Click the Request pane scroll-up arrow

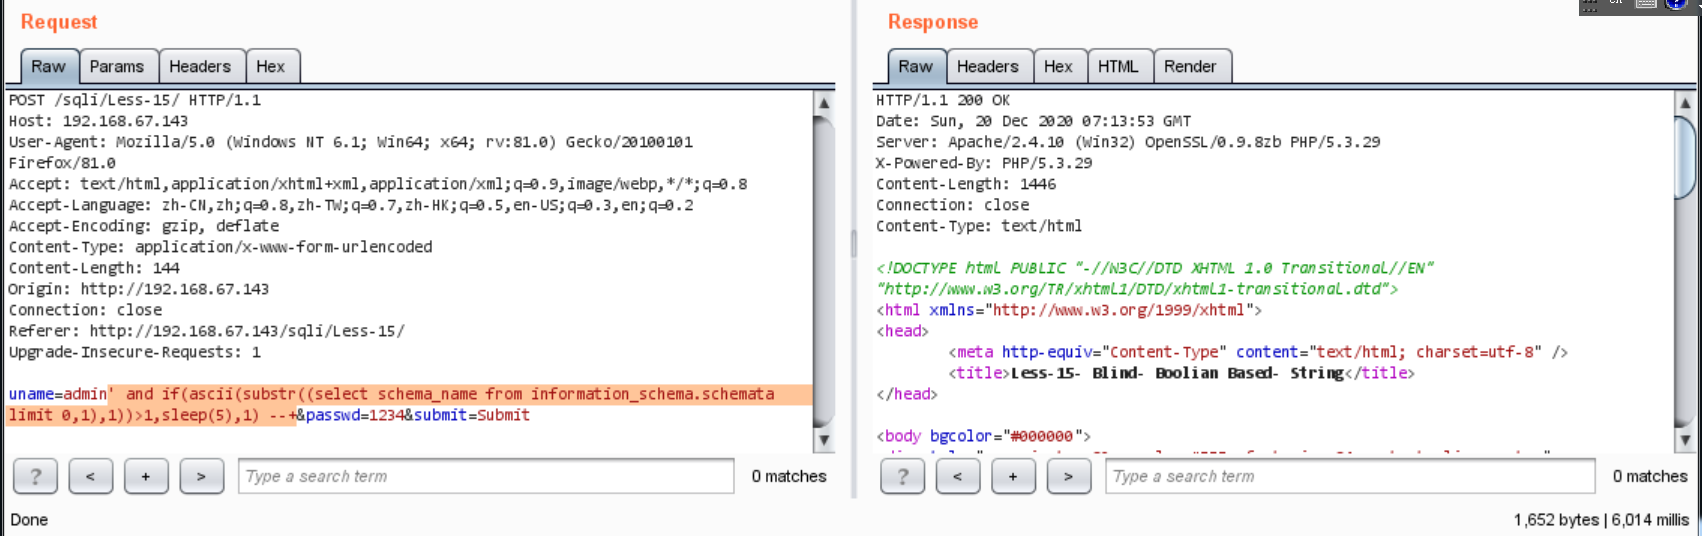(824, 103)
